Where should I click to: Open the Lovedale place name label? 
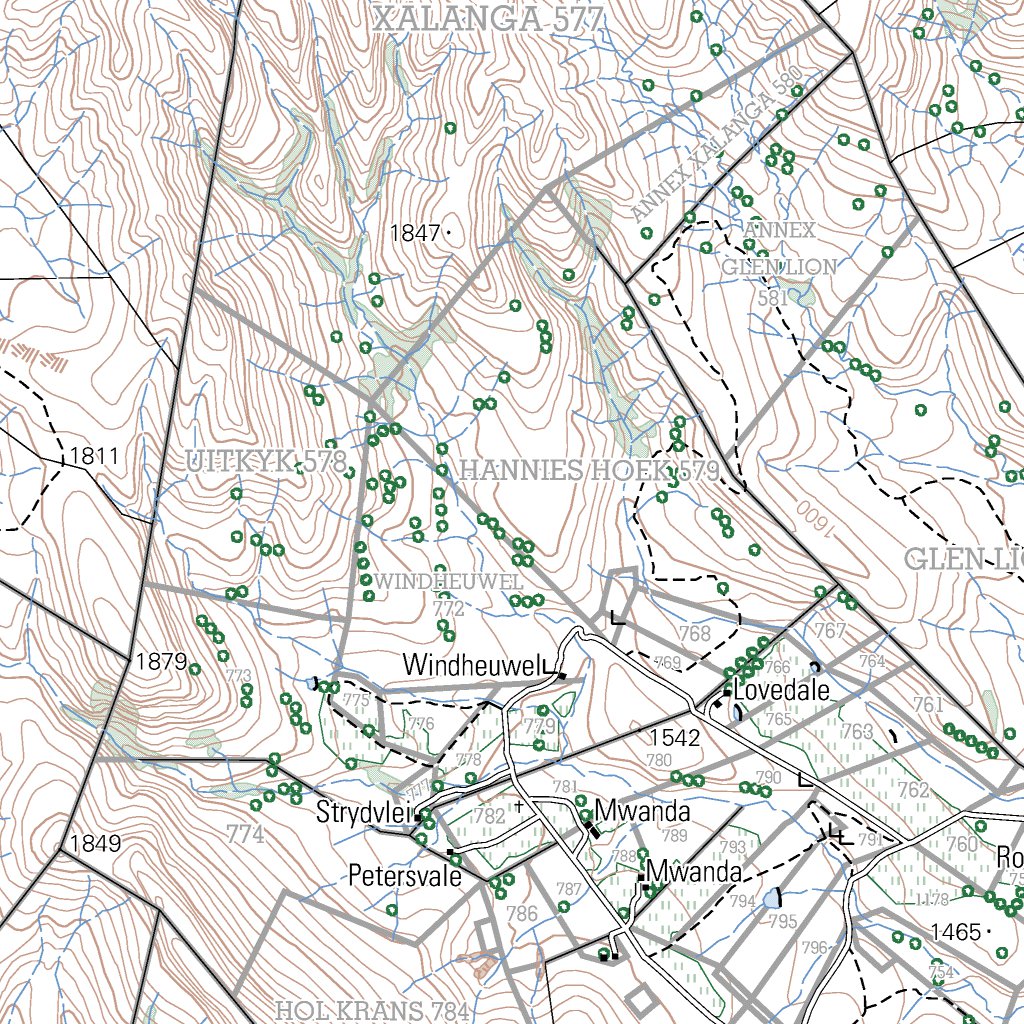pyautogui.click(x=780, y=689)
